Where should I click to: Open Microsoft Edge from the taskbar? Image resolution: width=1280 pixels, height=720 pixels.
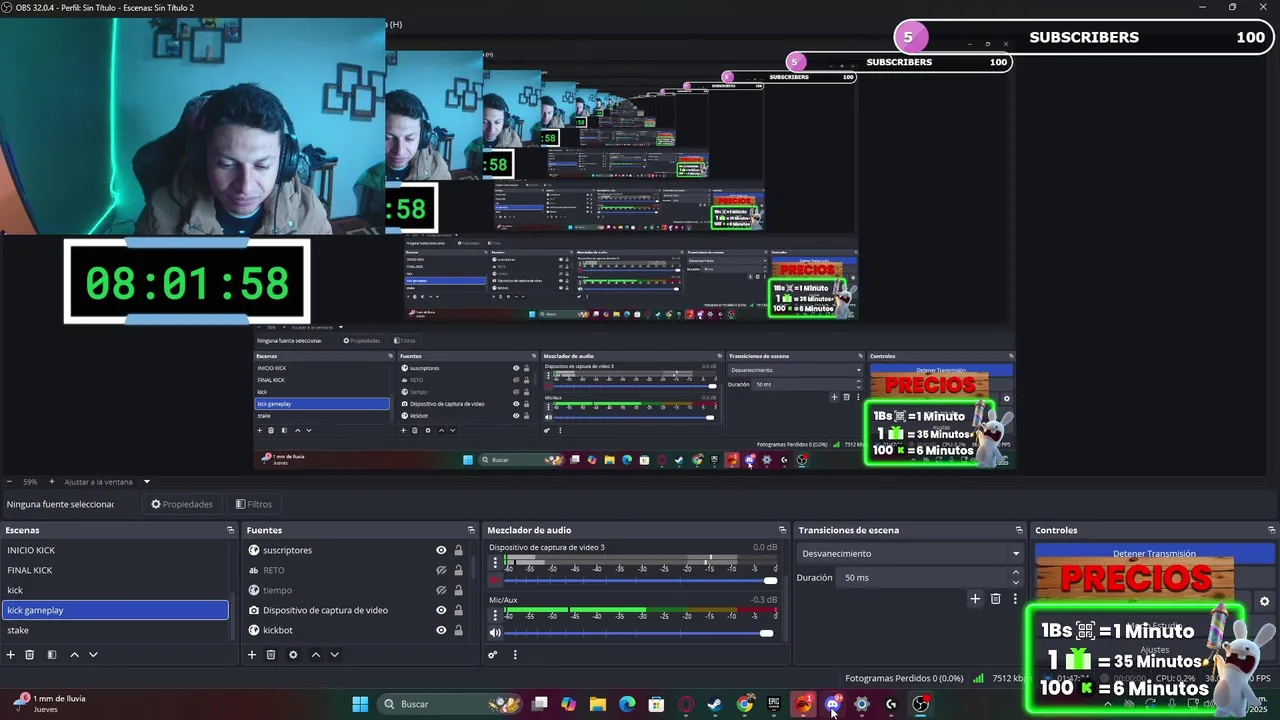[627, 704]
